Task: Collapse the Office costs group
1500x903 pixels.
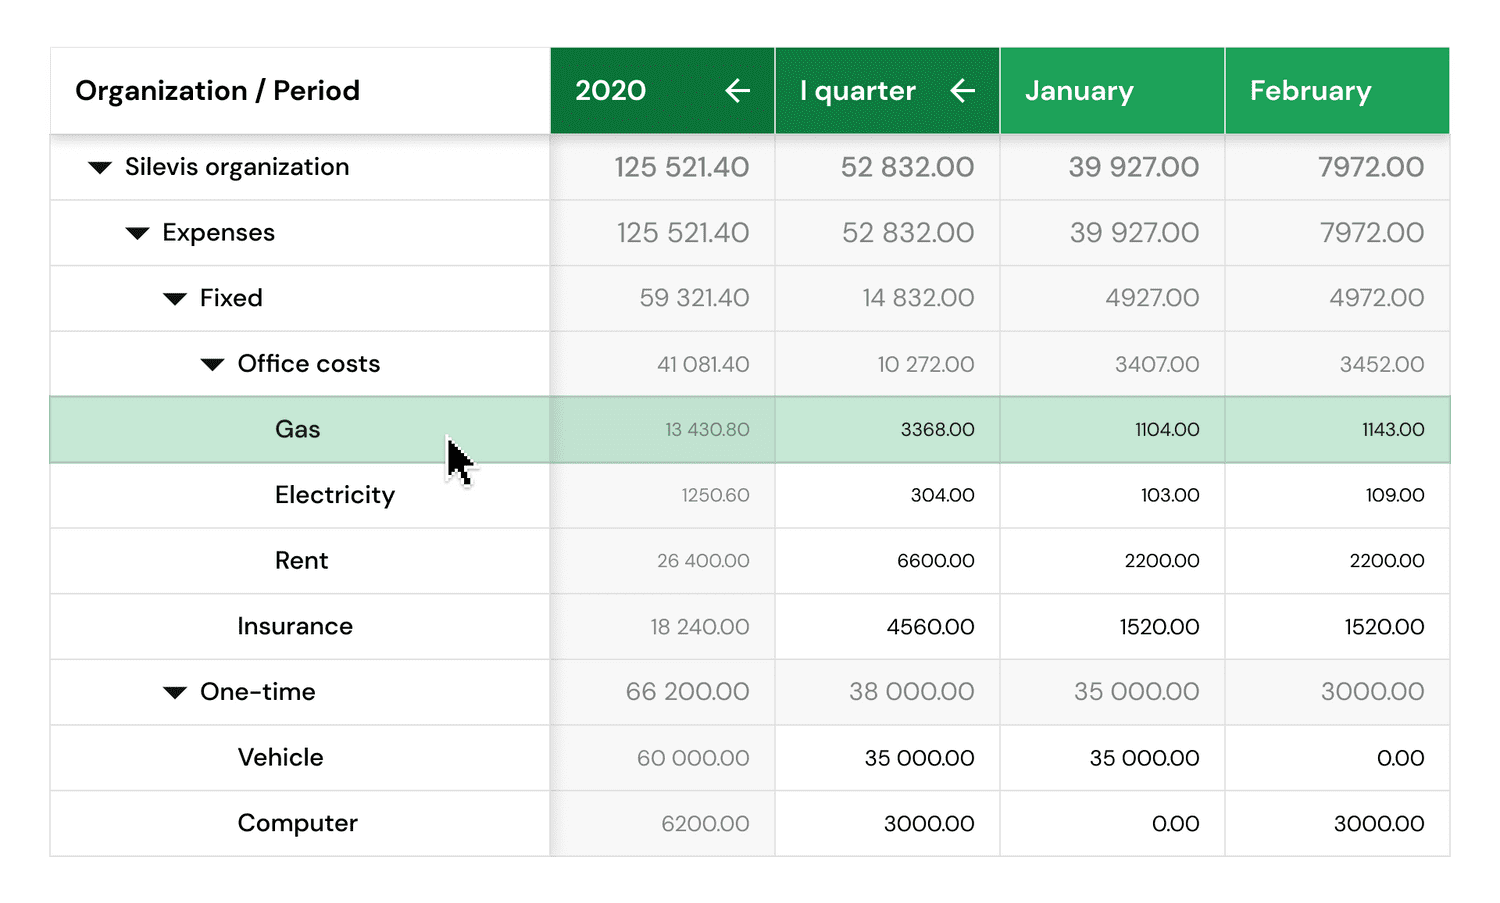Action: pyautogui.click(x=212, y=365)
